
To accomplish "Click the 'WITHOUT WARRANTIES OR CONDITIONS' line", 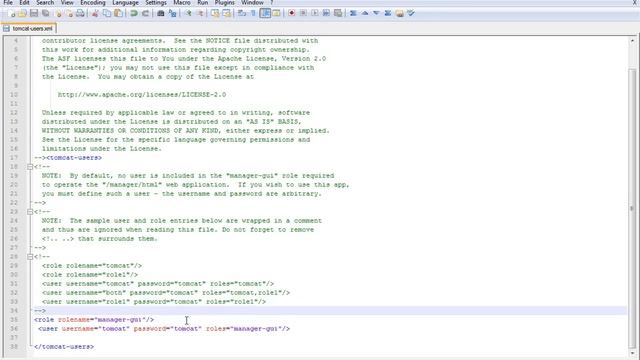I will (x=185, y=131).
